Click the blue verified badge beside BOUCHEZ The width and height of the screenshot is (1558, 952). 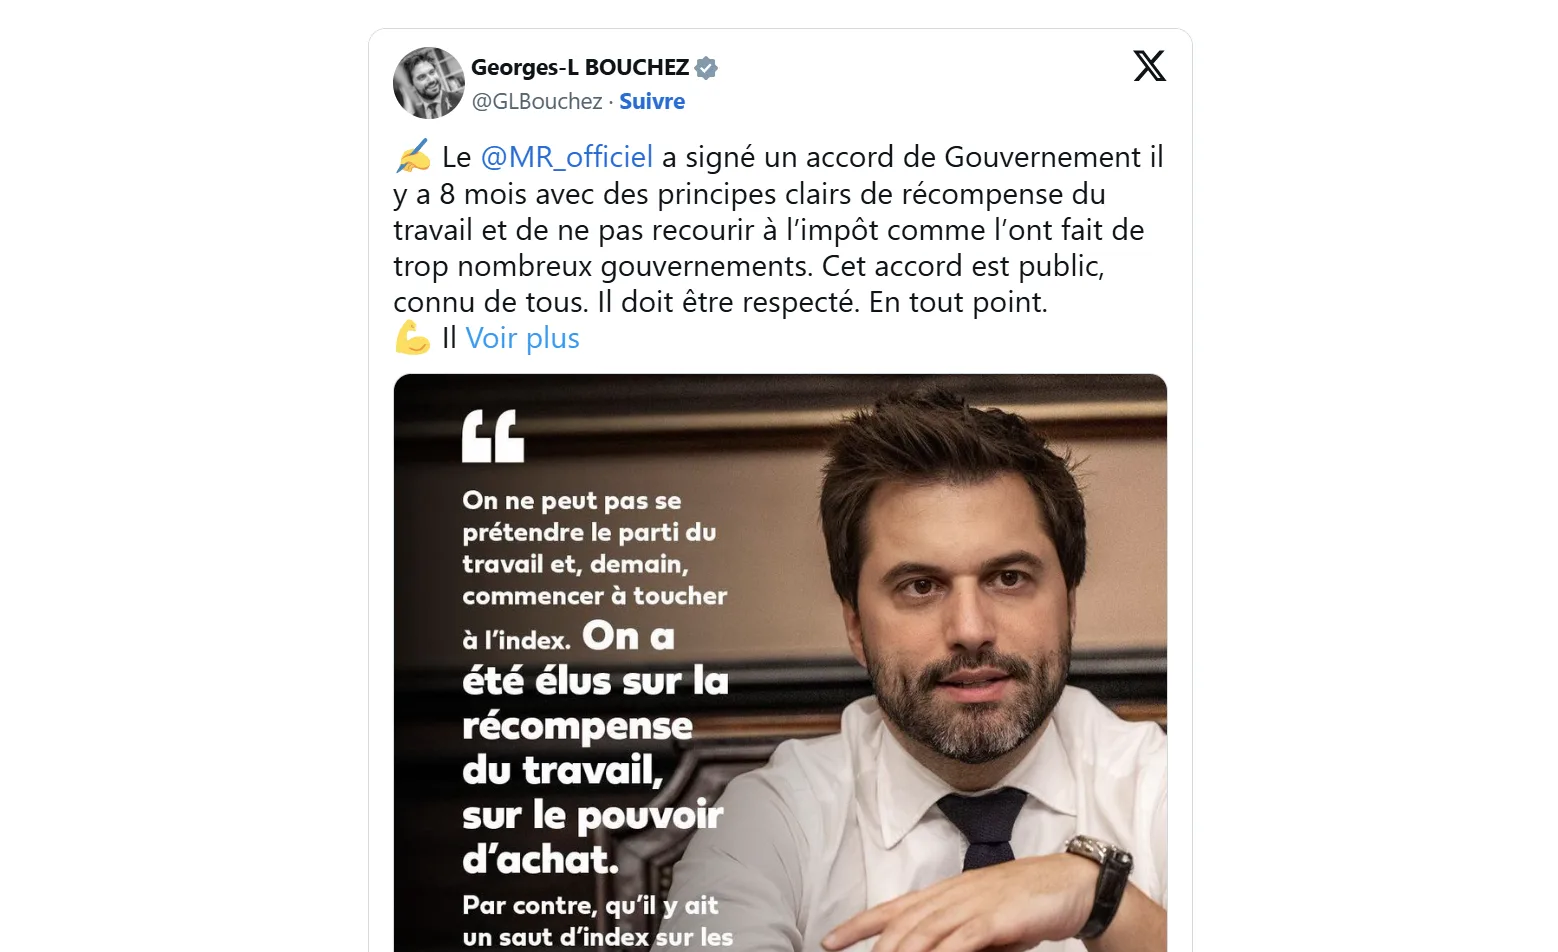[706, 68]
